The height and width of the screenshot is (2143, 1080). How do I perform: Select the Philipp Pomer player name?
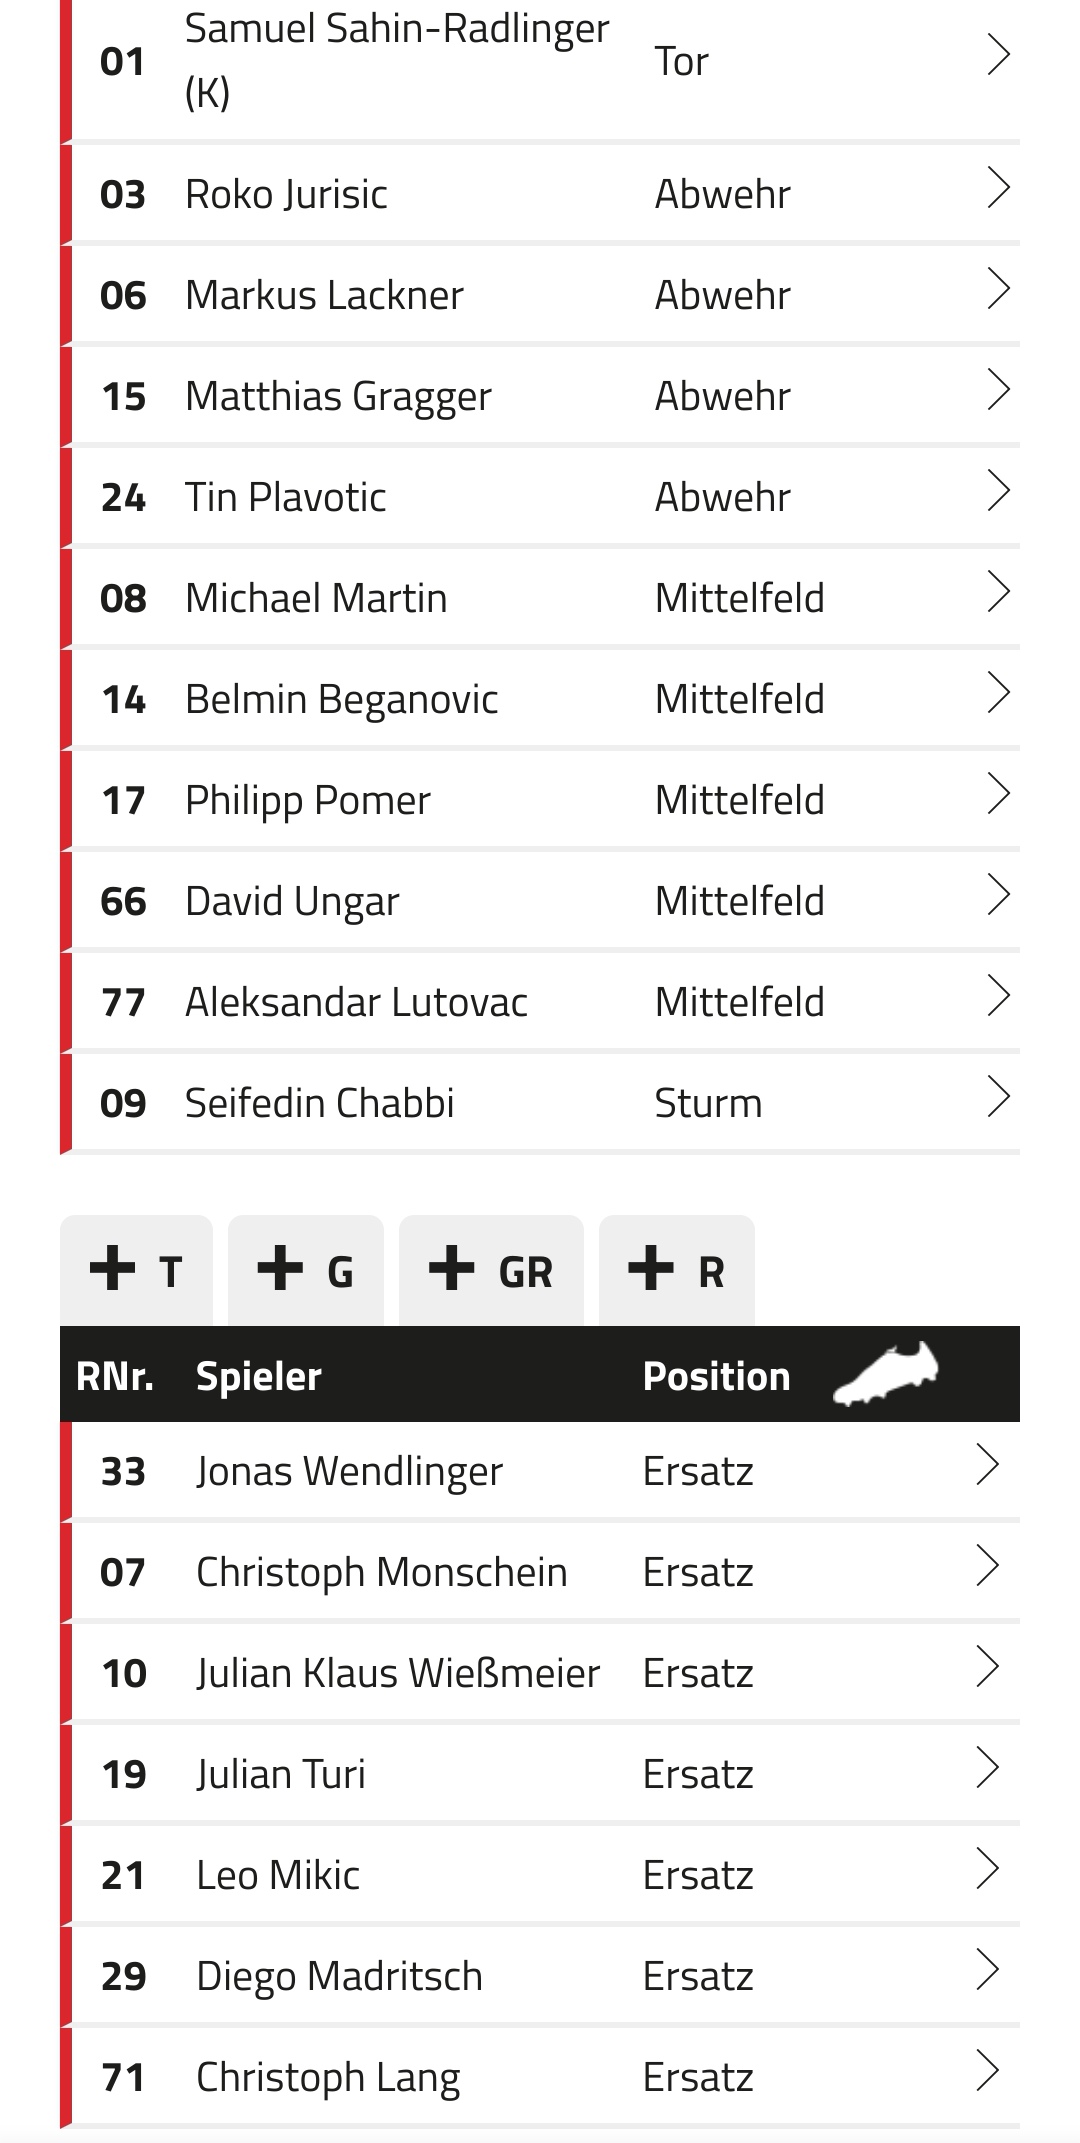[x=307, y=800]
